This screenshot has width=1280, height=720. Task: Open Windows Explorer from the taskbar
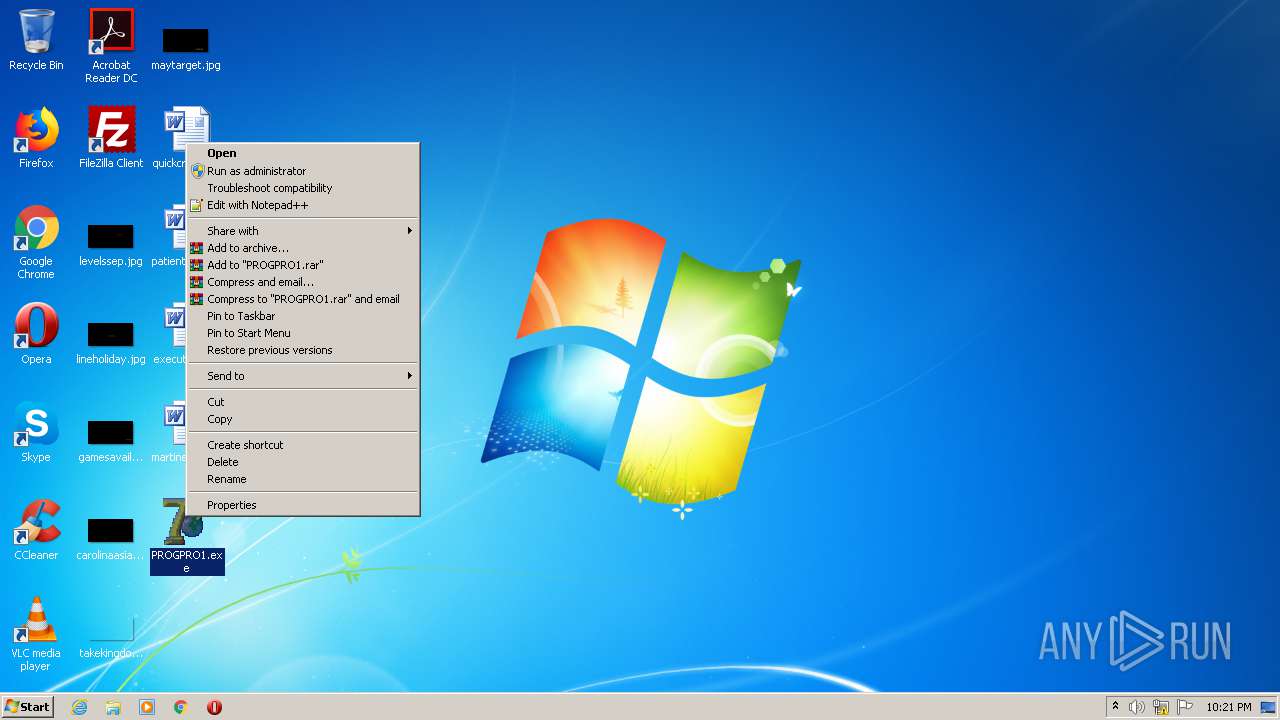pos(113,707)
